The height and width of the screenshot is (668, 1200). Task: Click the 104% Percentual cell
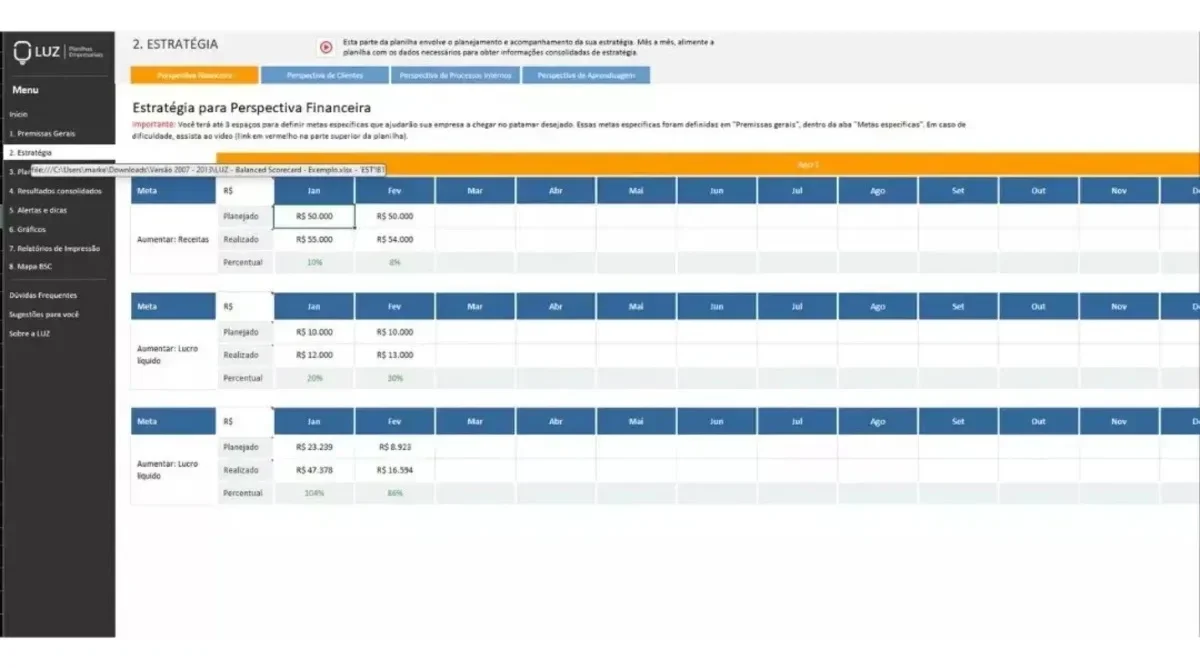click(314, 493)
